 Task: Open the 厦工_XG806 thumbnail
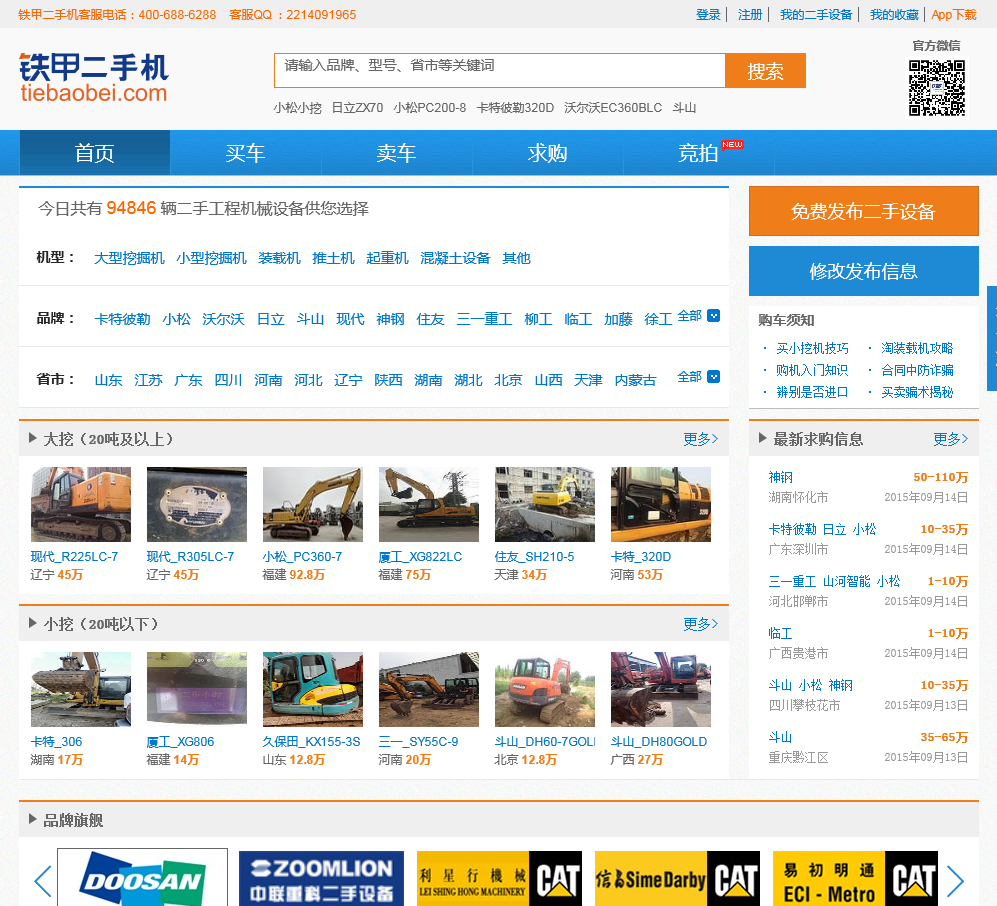click(x=197, y=690)
